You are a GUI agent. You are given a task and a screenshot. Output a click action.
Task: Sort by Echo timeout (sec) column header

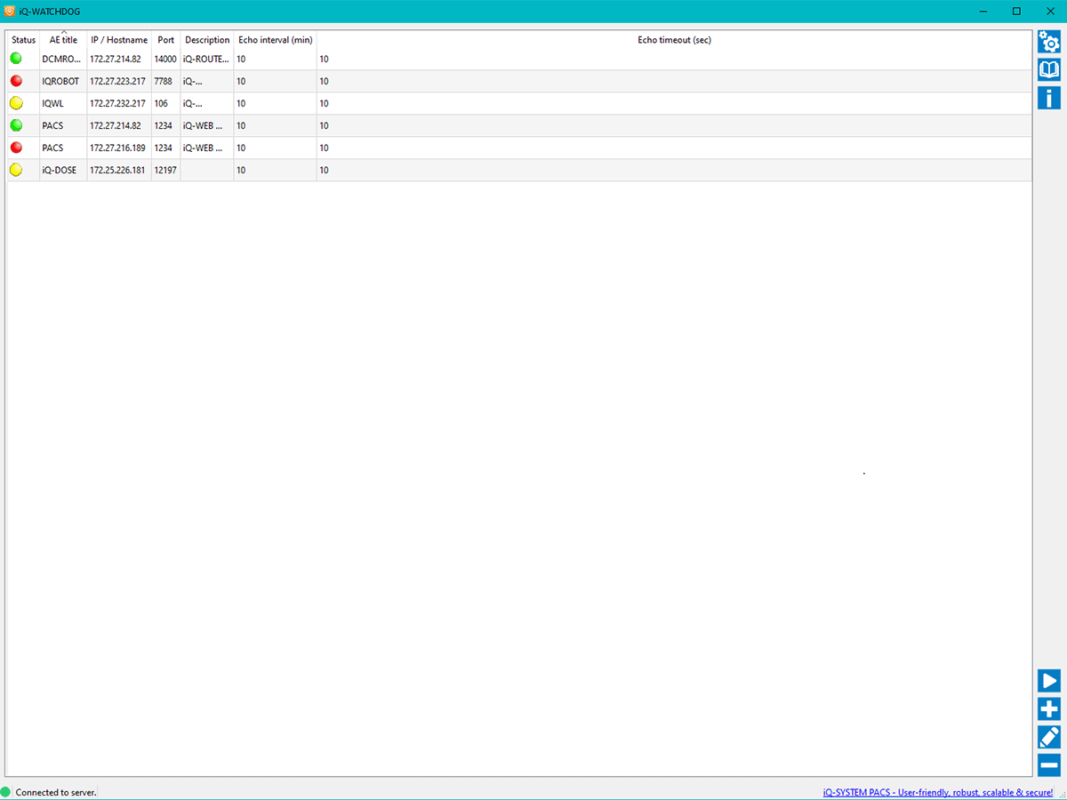674,40
